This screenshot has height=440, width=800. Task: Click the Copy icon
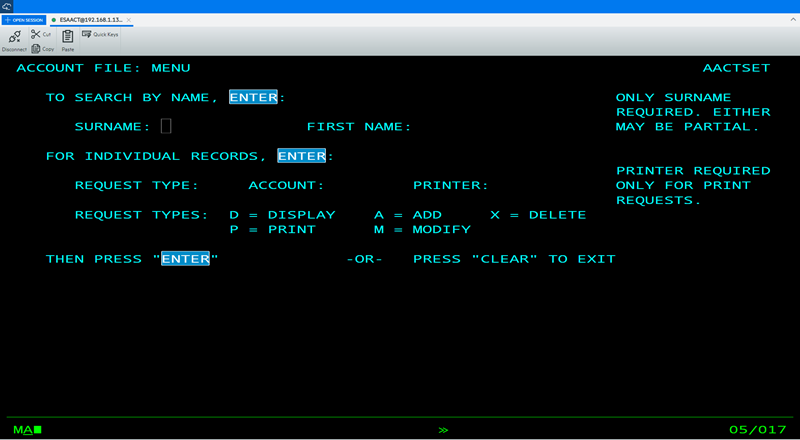tap(36, 48)
